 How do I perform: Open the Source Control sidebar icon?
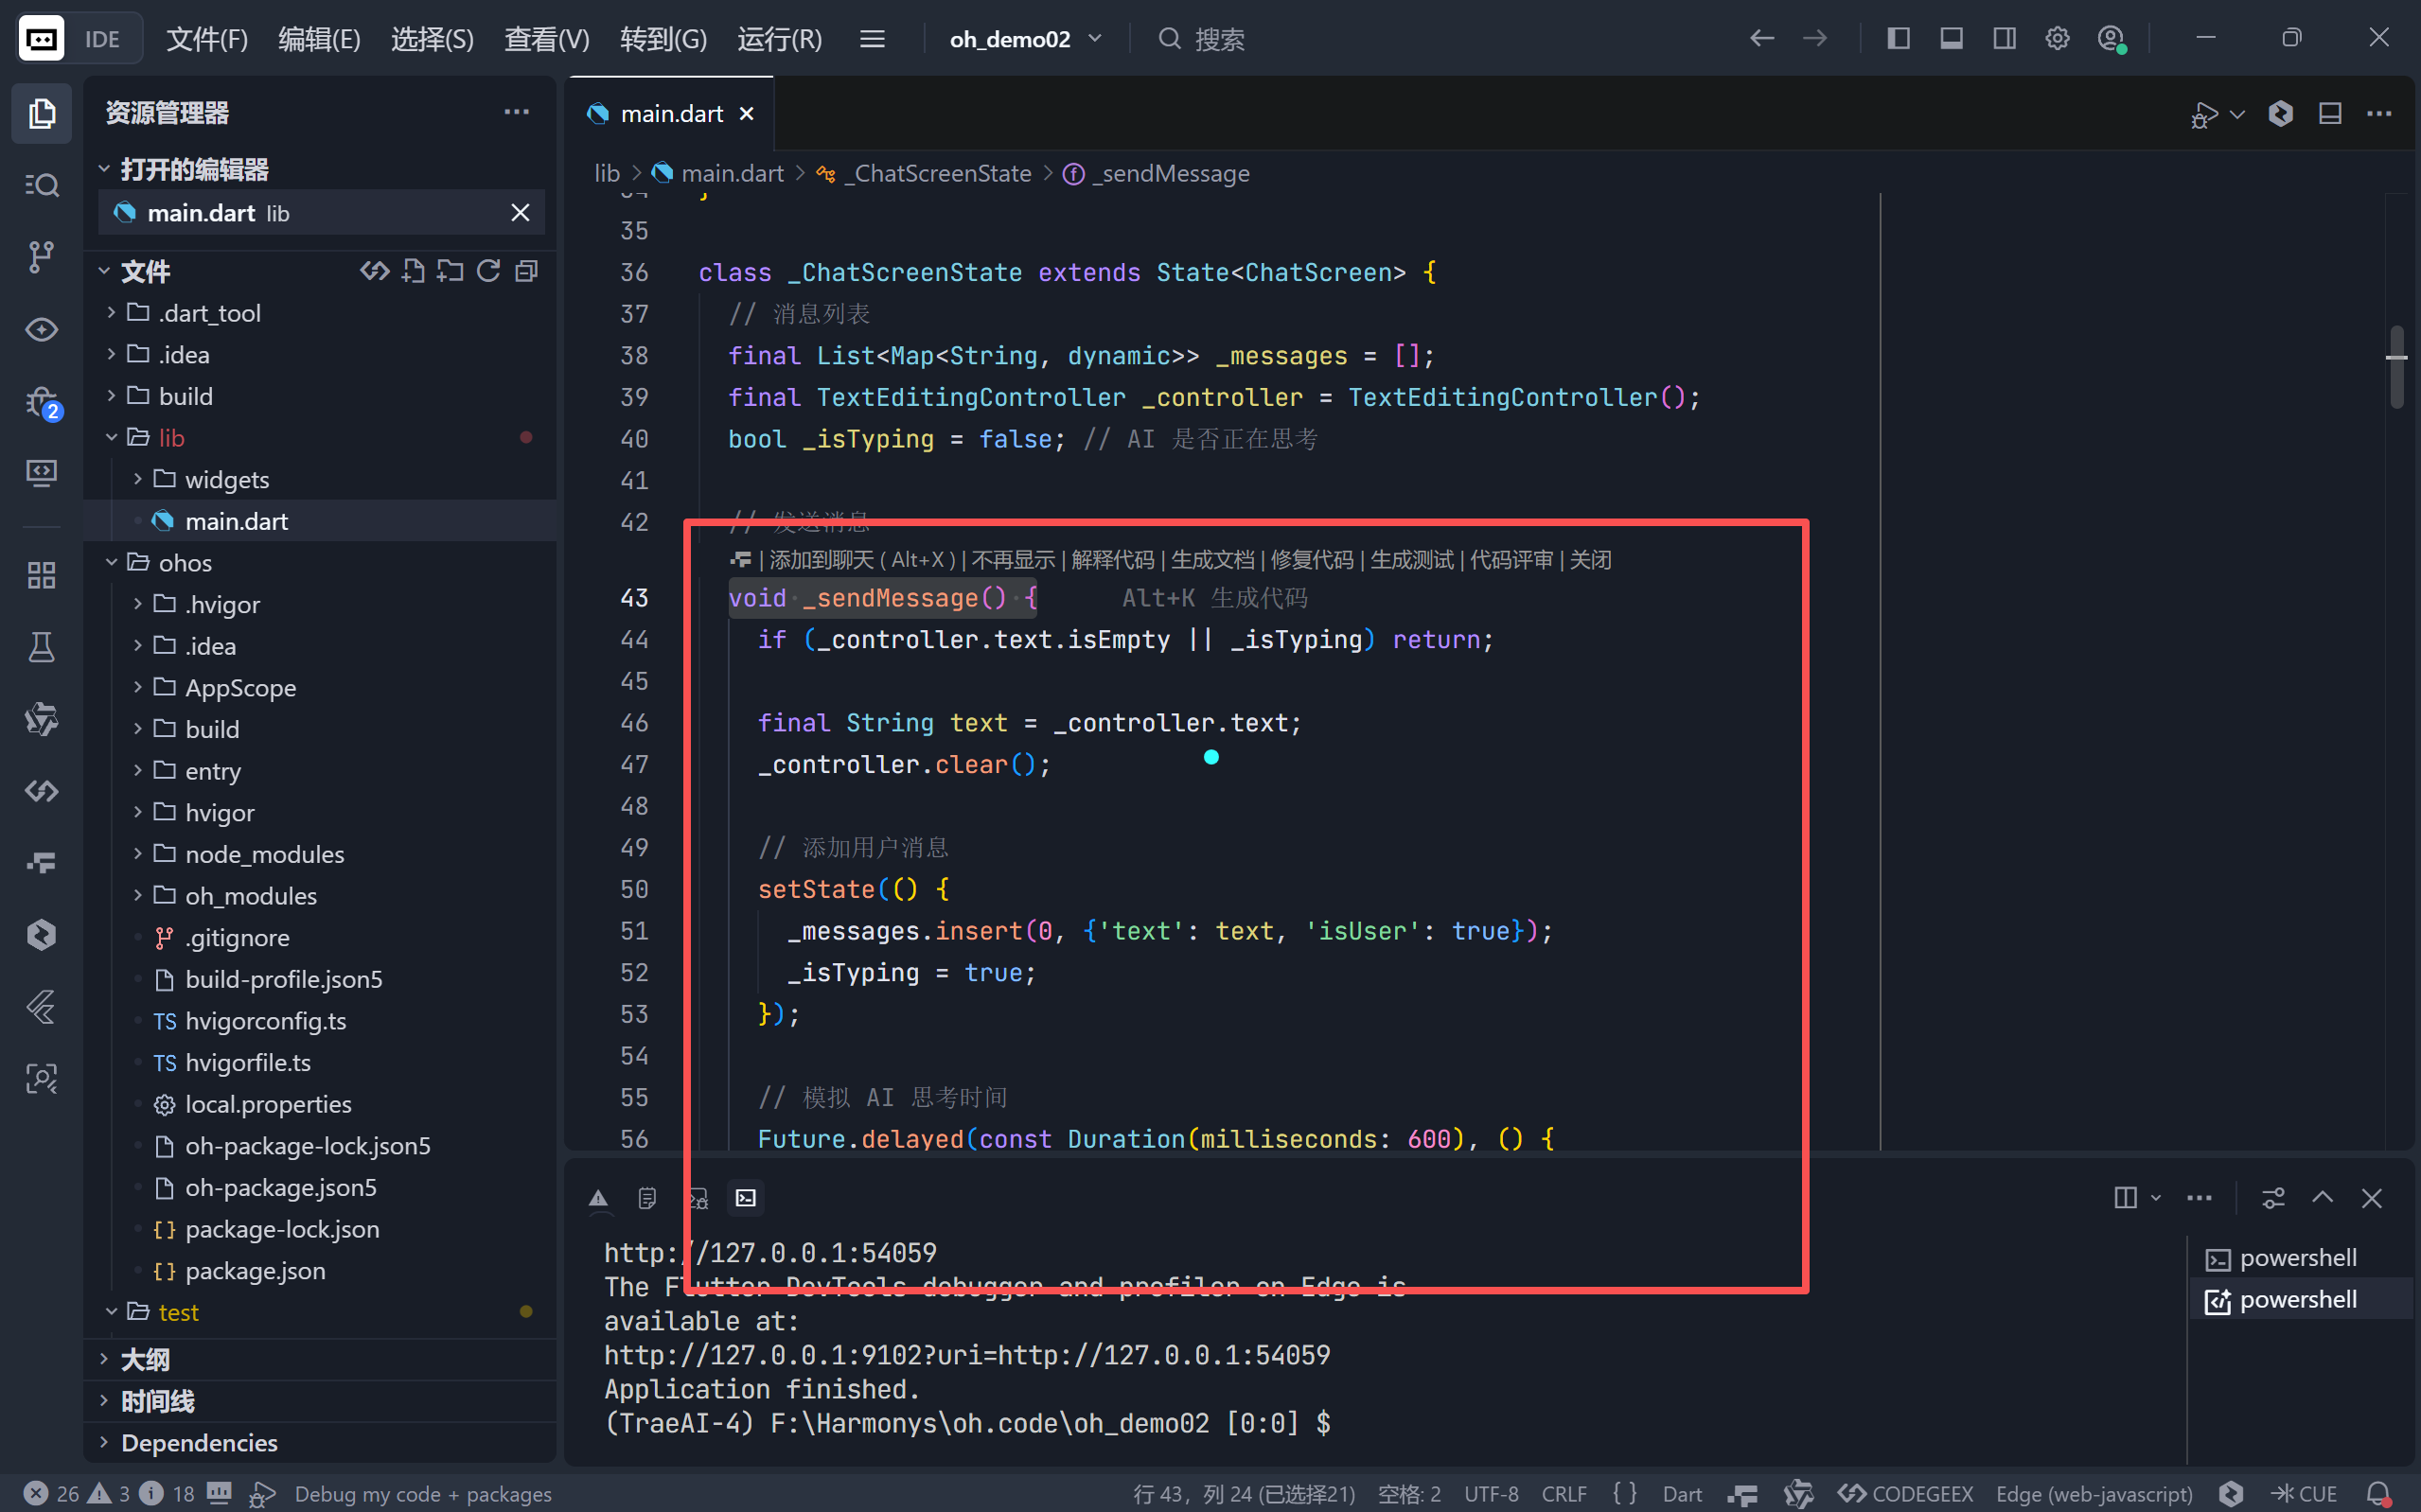[41, 256]
